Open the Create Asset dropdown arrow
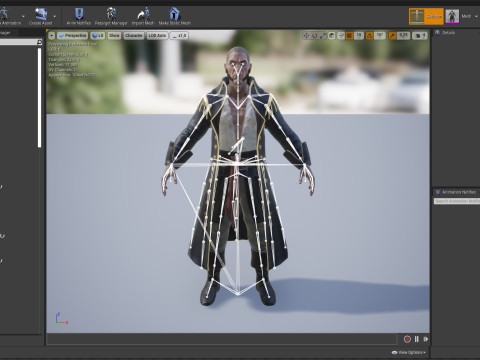The image size is (480, 360). [55, 16]
